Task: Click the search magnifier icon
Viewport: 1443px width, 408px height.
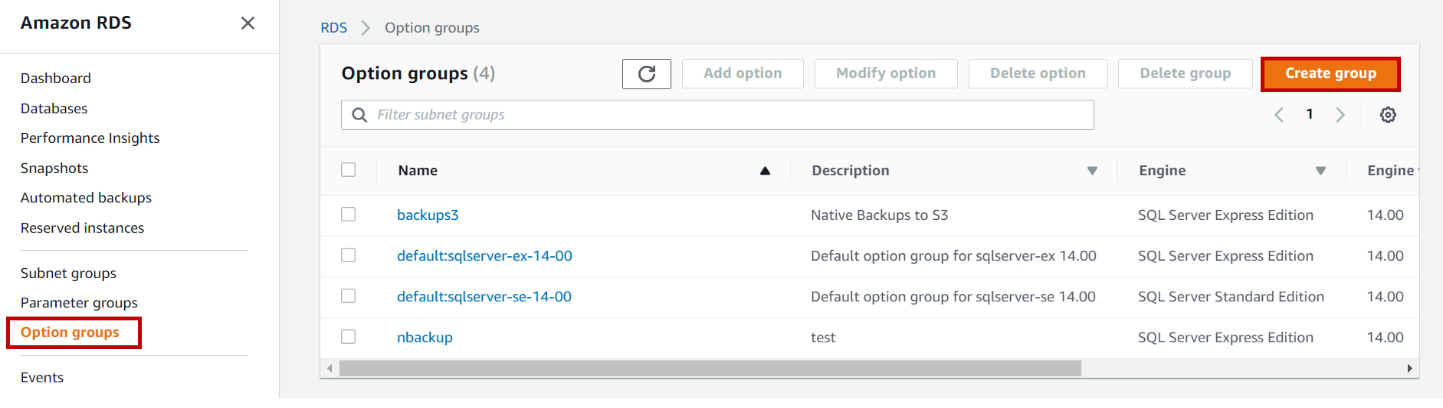Action: [x=360, y=115]
